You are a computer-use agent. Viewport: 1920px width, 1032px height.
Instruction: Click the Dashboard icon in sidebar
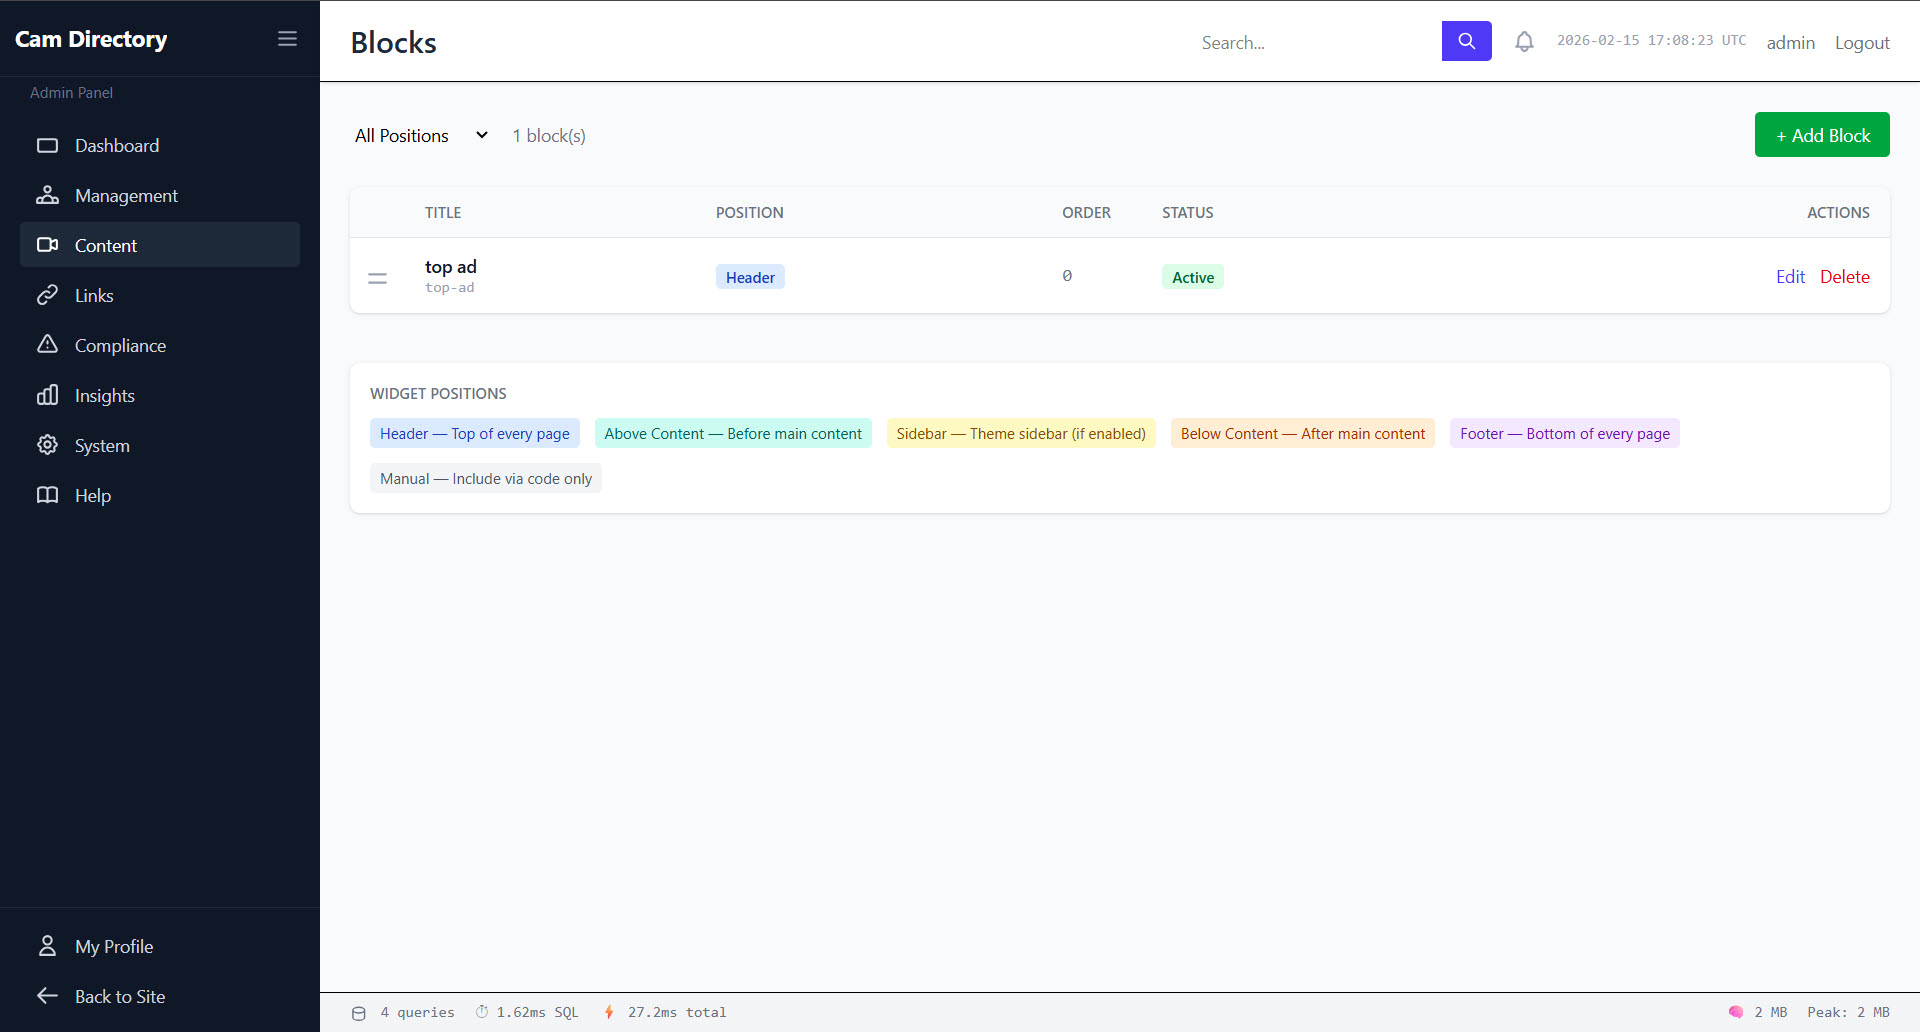pyautogui.click(x=47, y=146)
